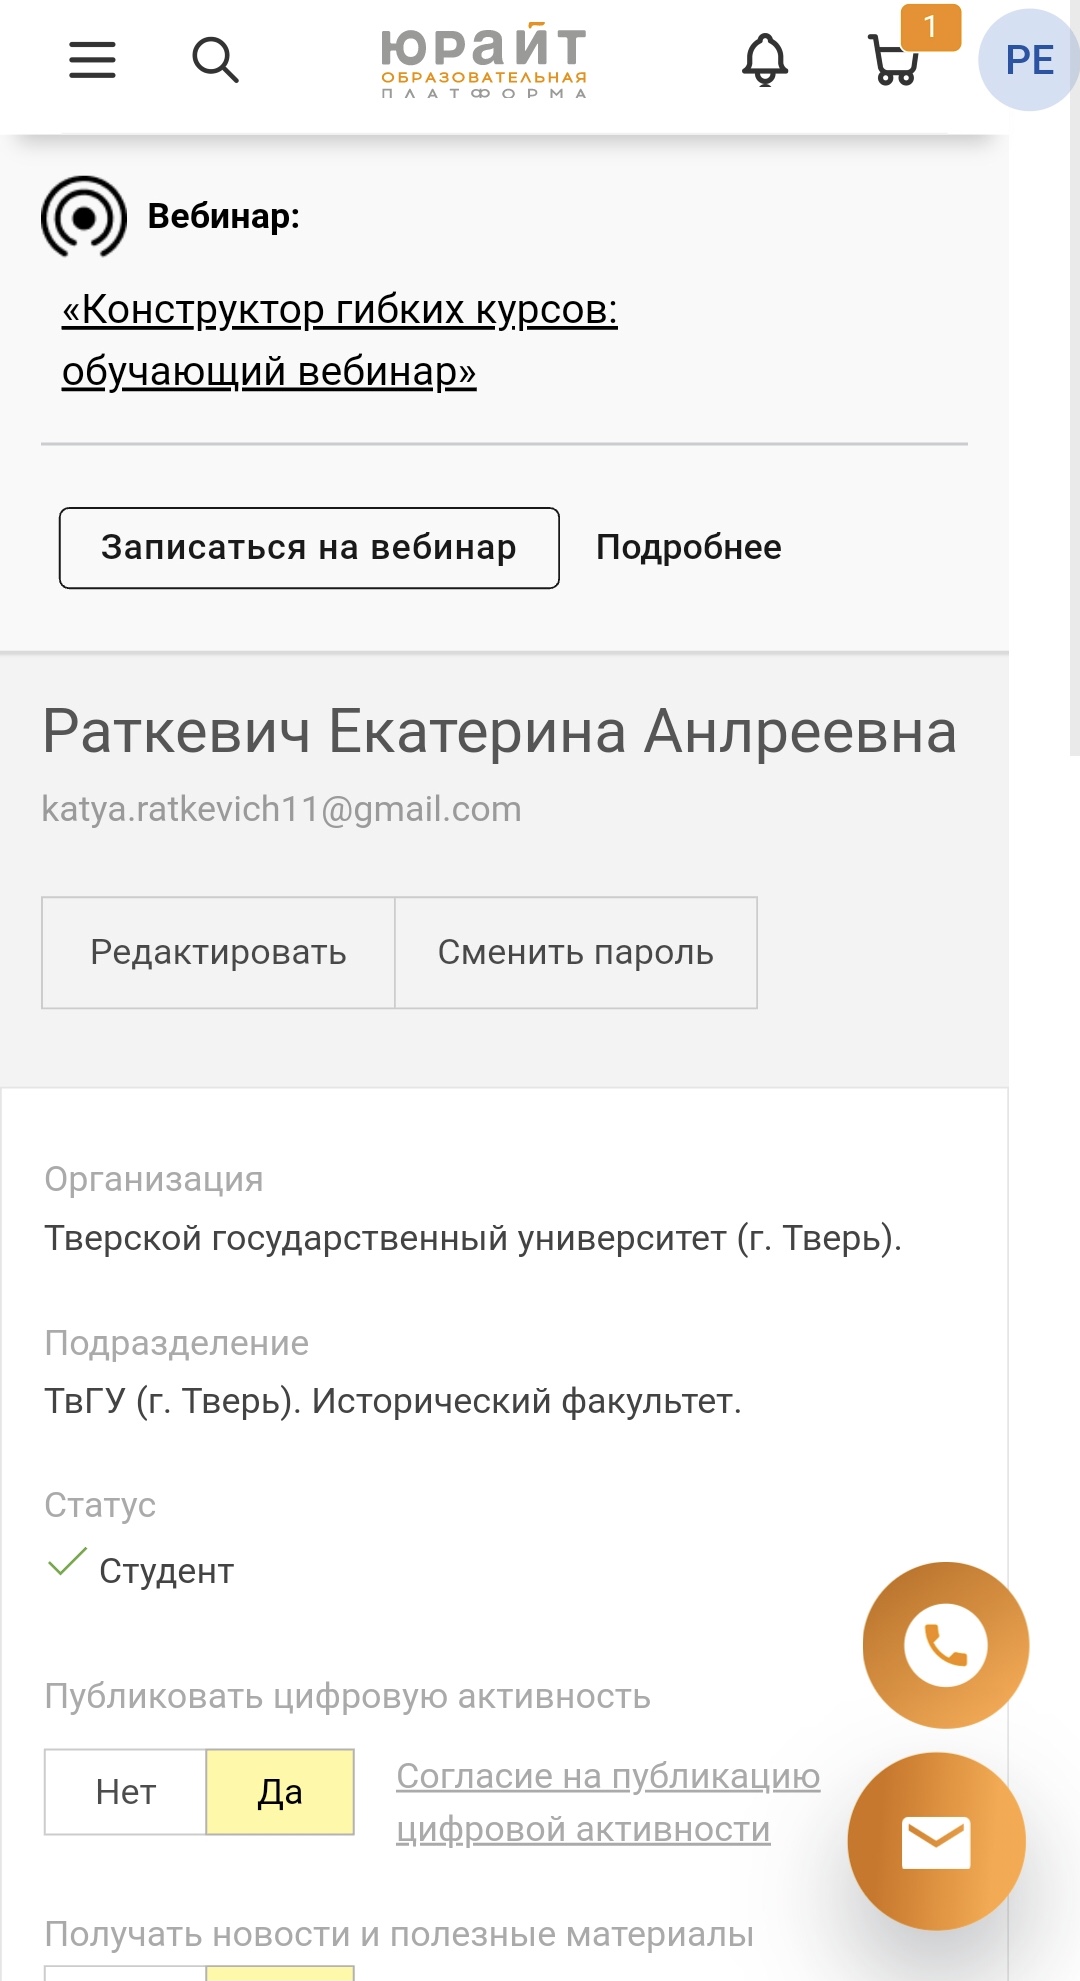Click the email katya.ratkevich11@gmail.com
The image size is (1080, 1981).
(x=281, y=809)
